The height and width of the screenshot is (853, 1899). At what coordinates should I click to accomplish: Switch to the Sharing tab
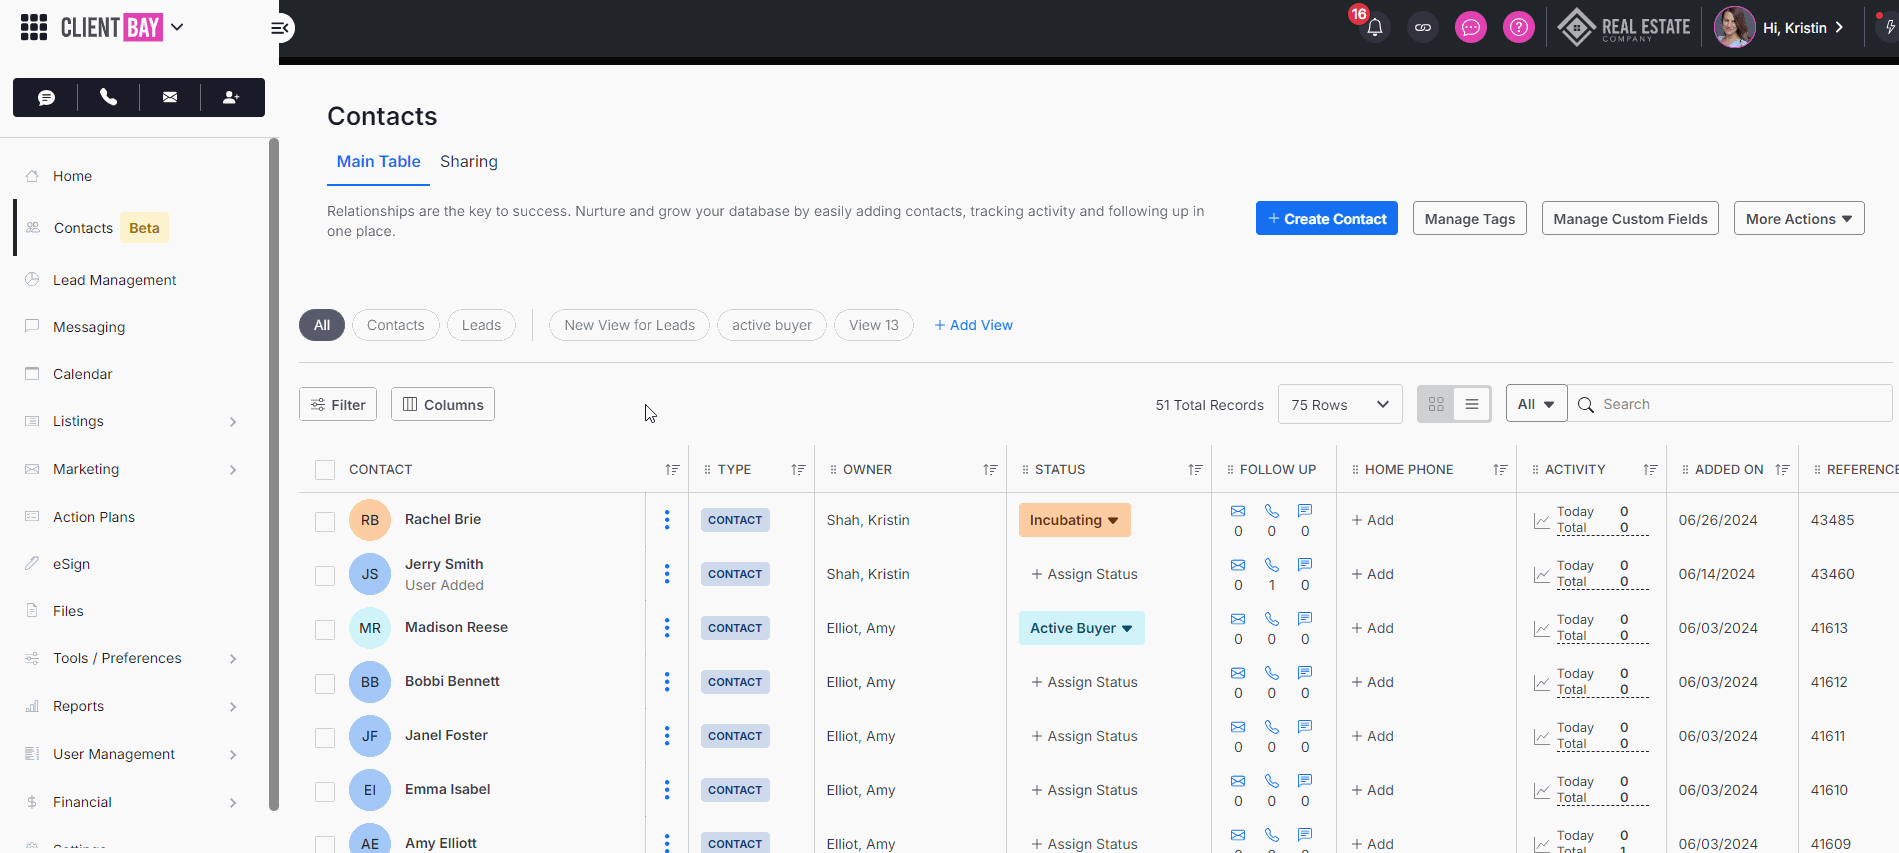469,161
